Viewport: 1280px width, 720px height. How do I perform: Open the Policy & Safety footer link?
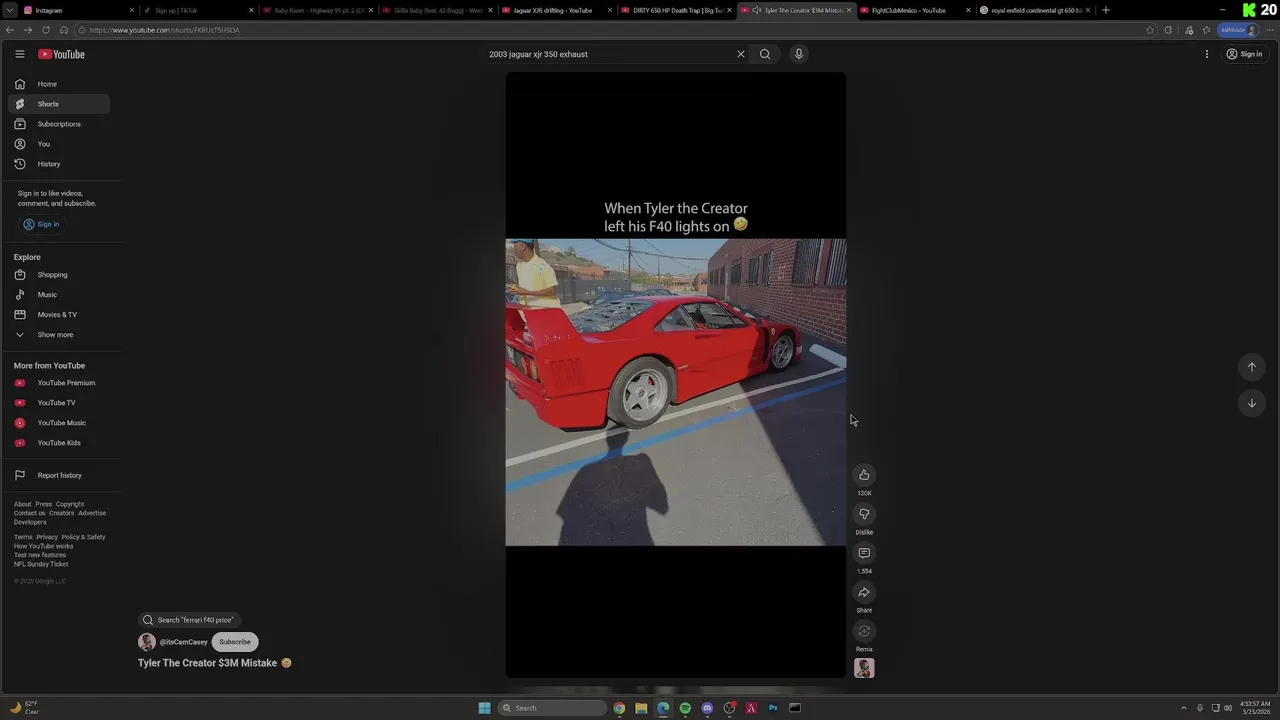pos(83,537)
